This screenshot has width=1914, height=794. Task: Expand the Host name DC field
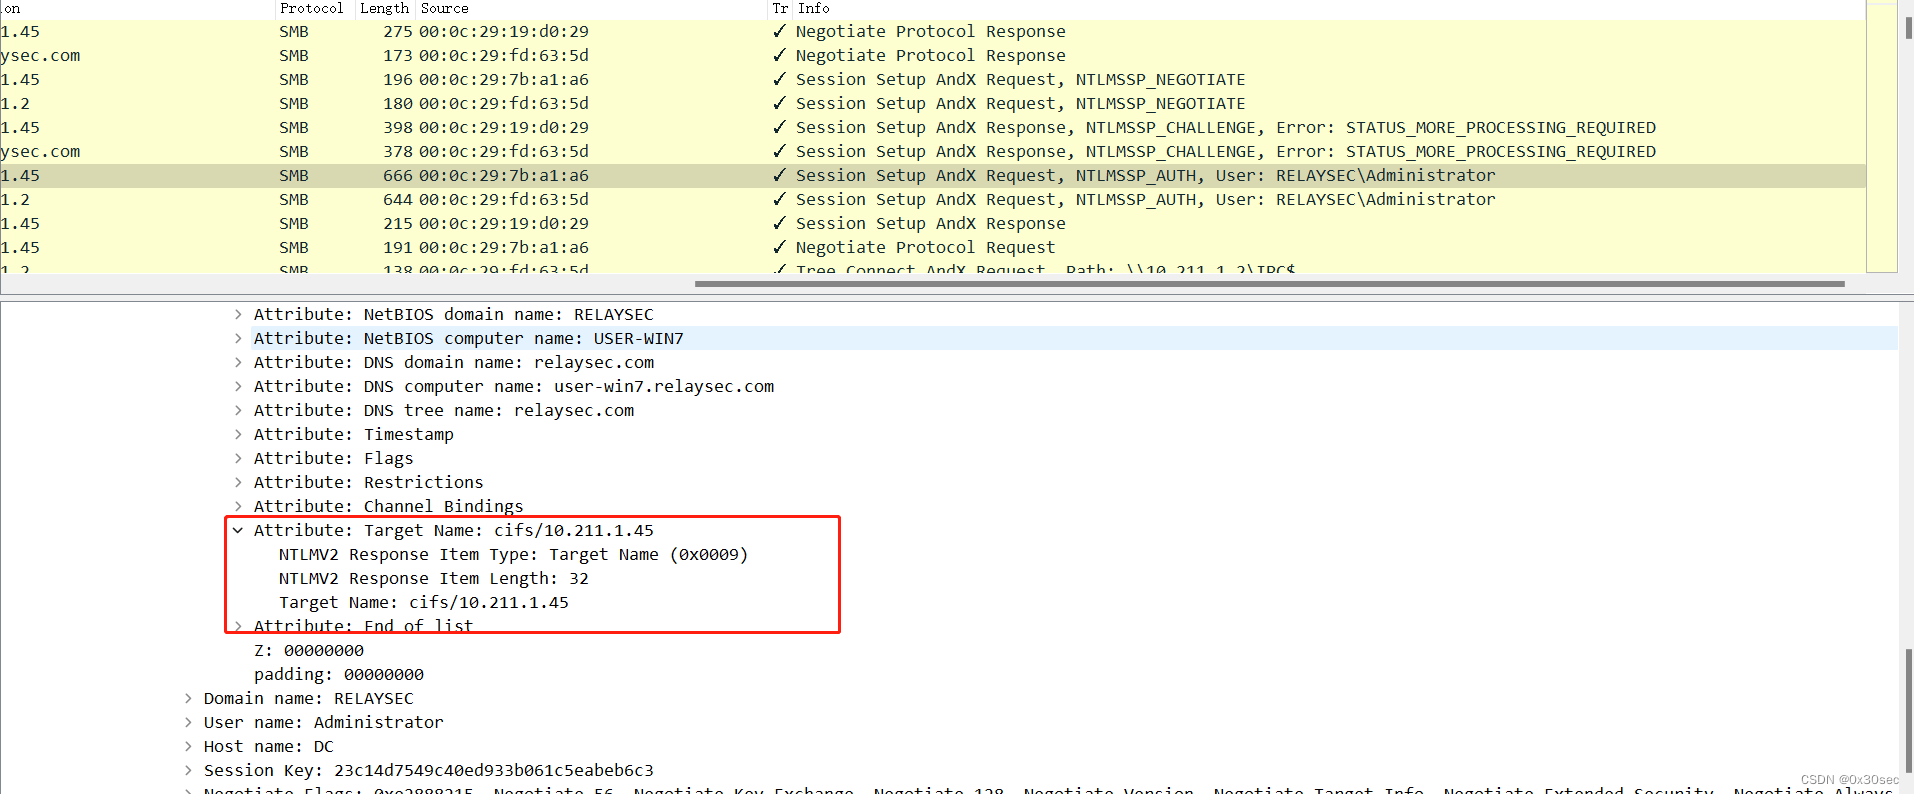tap(188, 746)
